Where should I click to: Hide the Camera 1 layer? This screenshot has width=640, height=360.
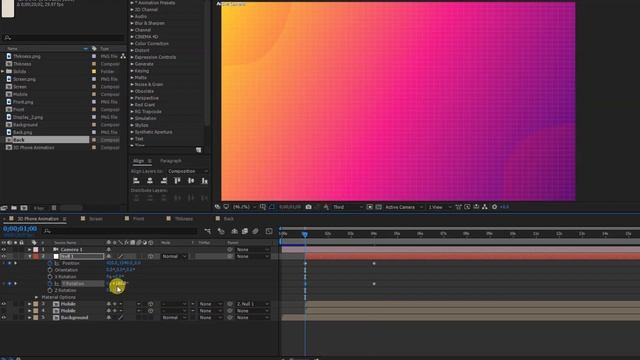(4, 249)
